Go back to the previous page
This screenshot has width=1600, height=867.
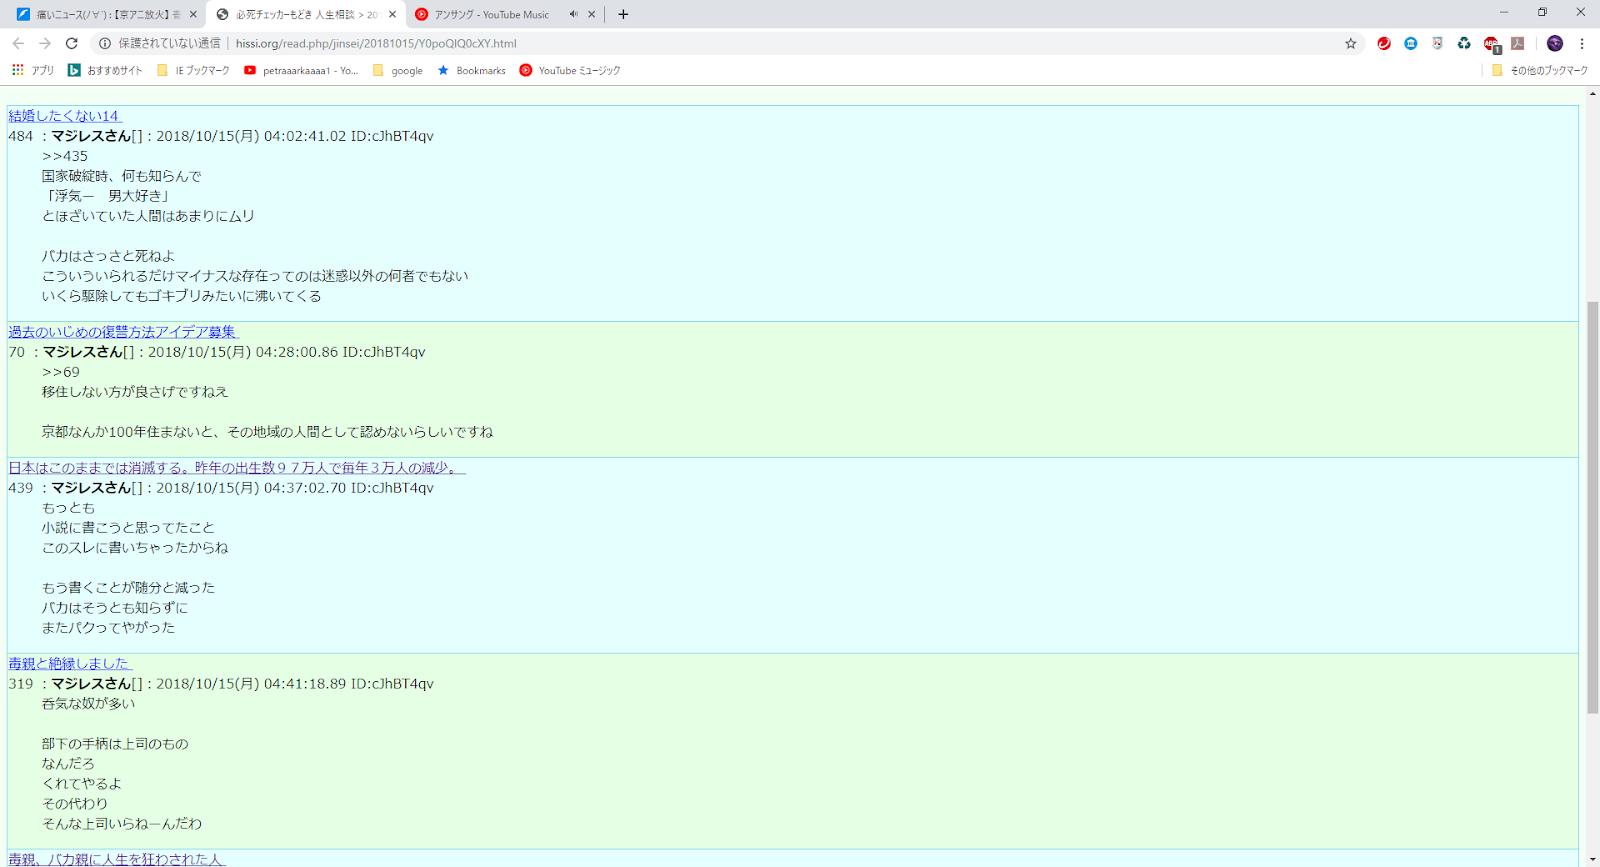point(18,43)
